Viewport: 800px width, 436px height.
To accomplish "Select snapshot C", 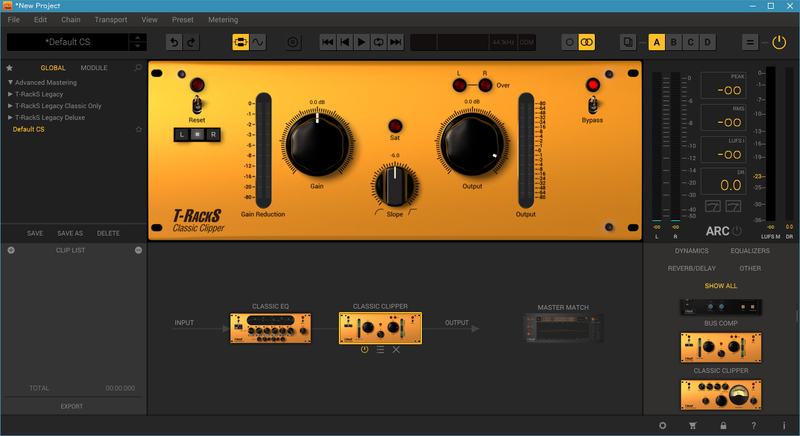I will (690, 42).
